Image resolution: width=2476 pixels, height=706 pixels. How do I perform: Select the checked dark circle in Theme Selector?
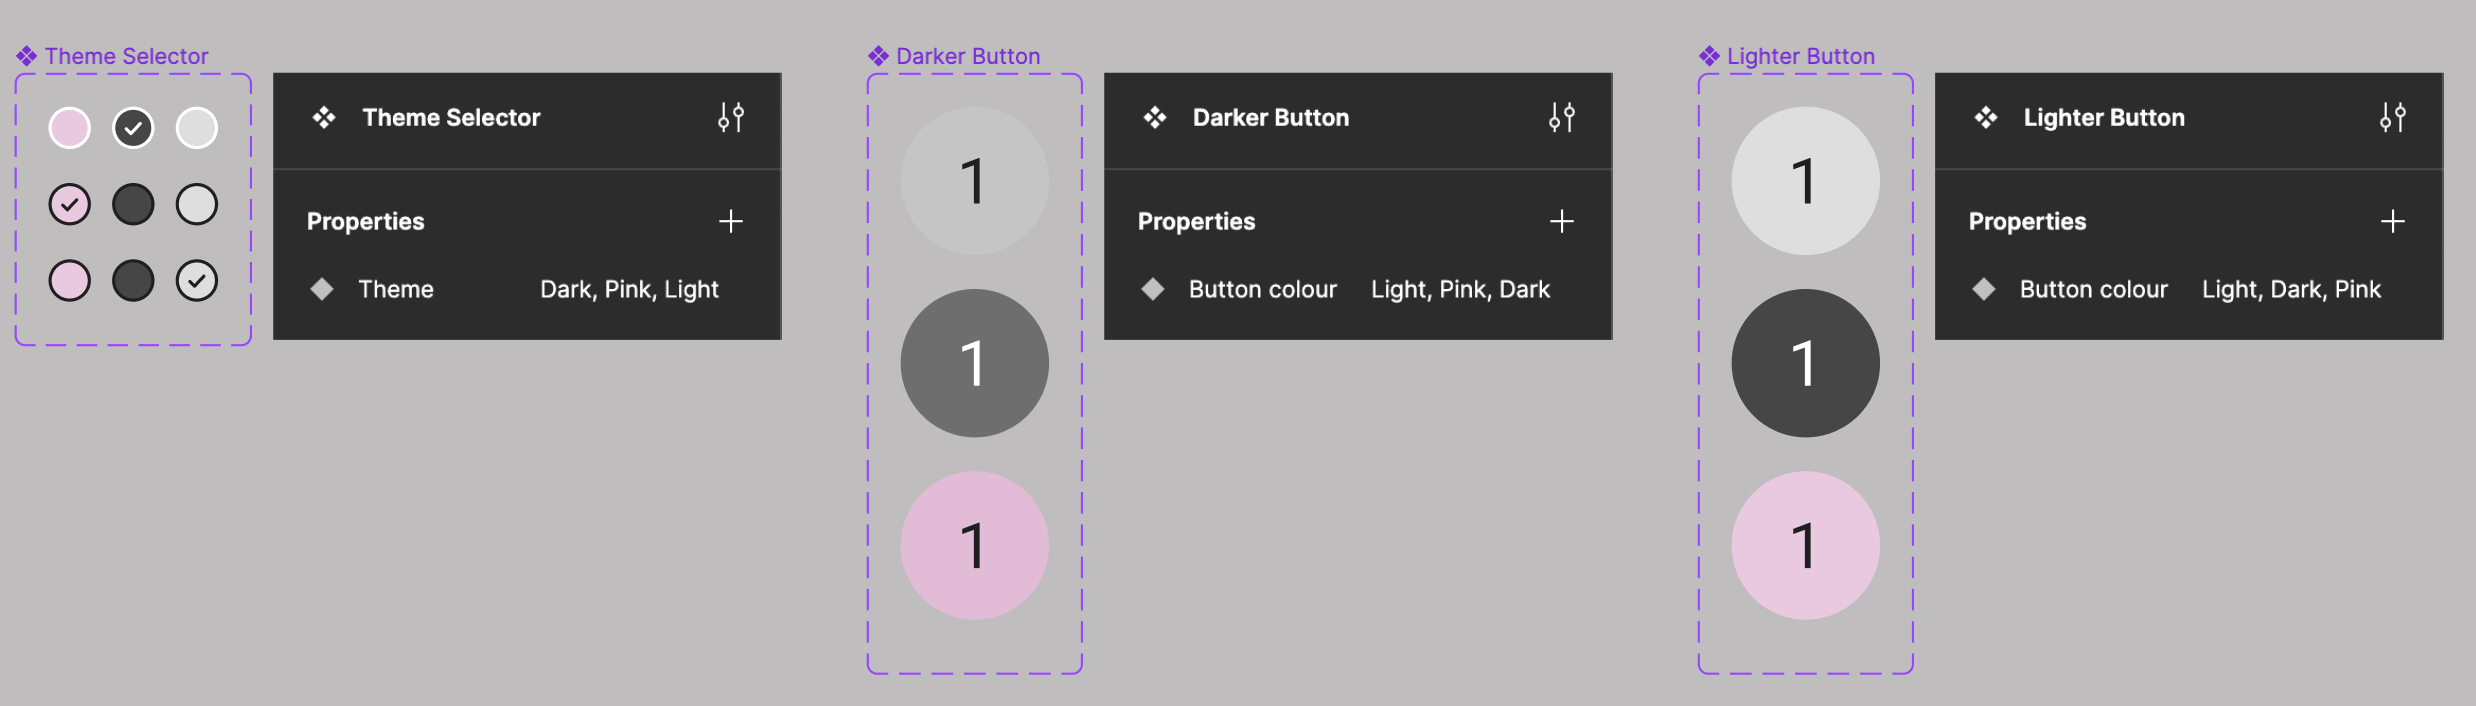coord(133,128)
